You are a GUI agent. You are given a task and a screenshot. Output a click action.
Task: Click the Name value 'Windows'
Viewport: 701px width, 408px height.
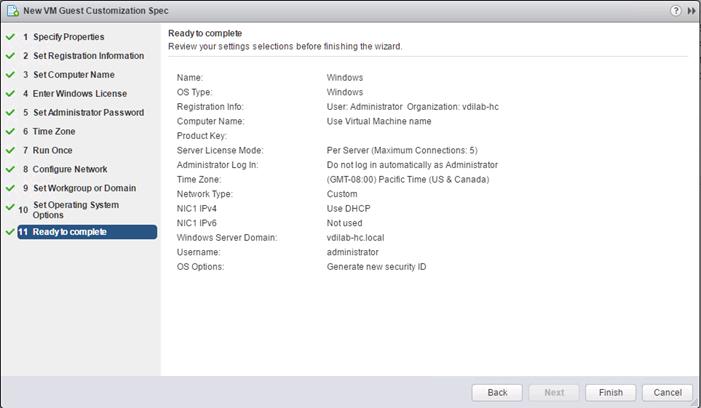[x=345, y=77]
